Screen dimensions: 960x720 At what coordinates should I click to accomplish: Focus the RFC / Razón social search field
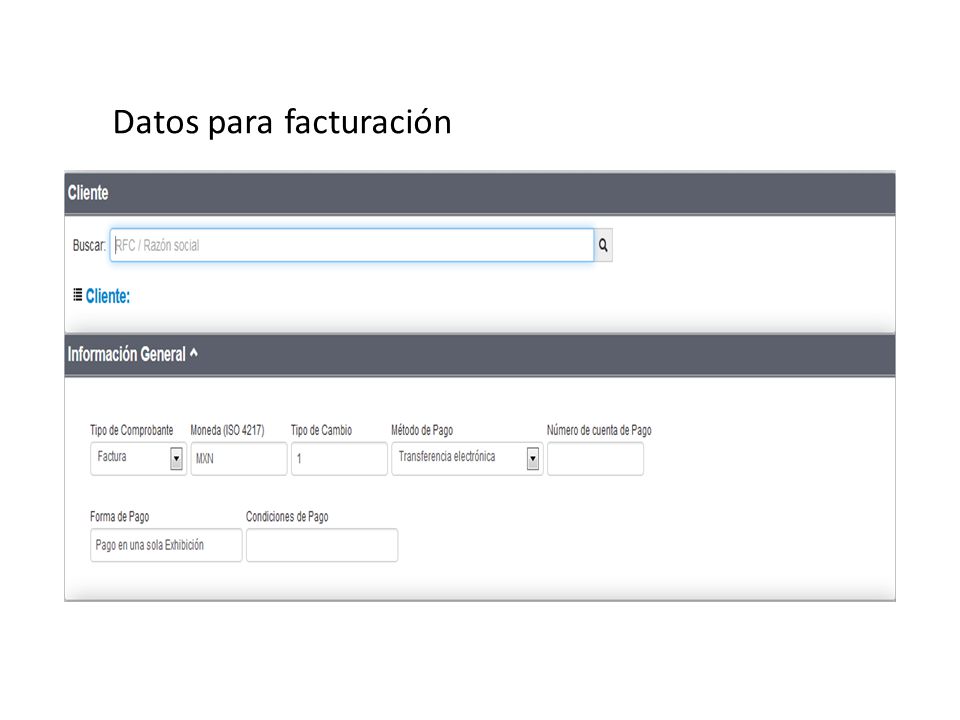[x=352, y=246]
